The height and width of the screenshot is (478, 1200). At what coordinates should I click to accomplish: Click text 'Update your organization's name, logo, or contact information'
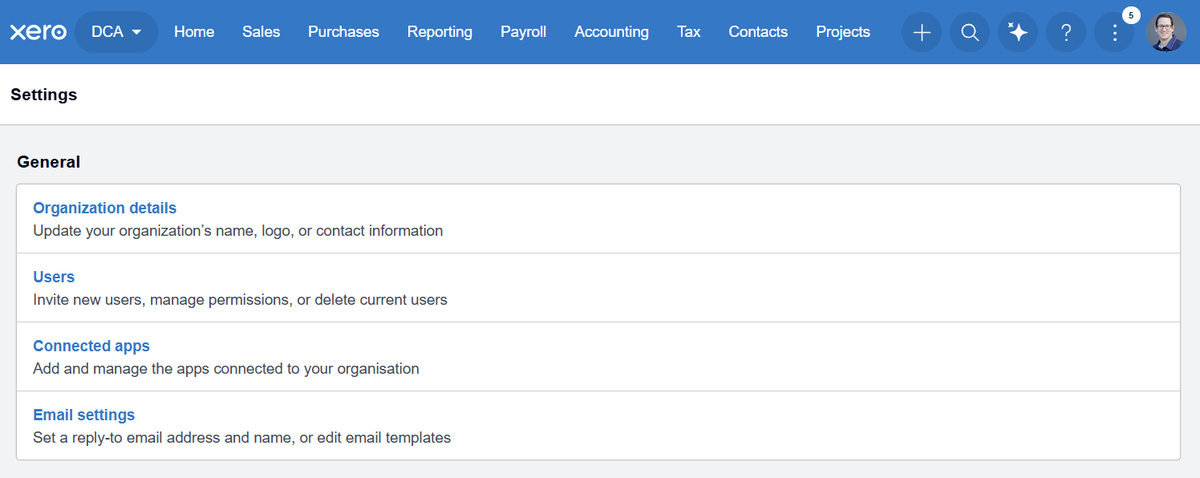pyautogui.click(x=238, y=231)
